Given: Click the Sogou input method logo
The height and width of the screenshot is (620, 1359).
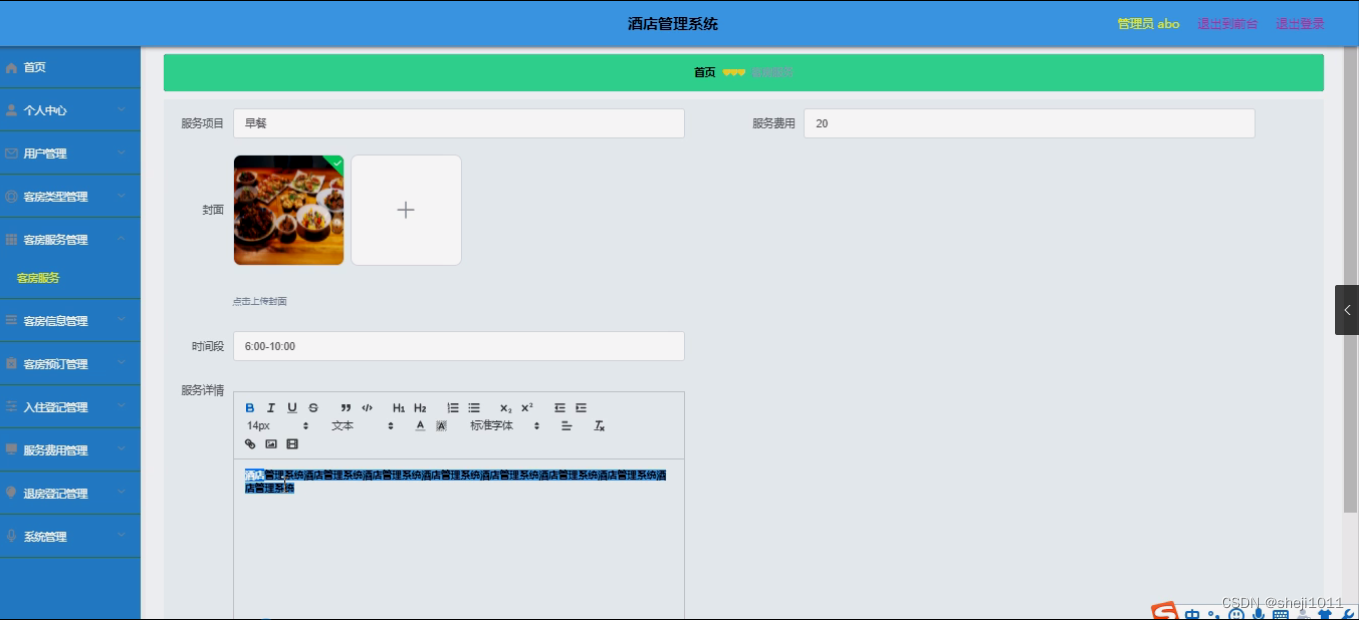Looking at the screenshot, I should 1164,612.
